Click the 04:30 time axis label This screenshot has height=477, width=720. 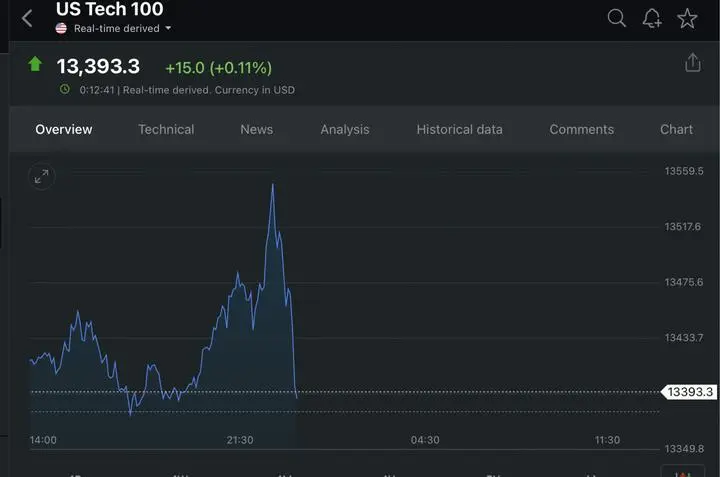425,440
